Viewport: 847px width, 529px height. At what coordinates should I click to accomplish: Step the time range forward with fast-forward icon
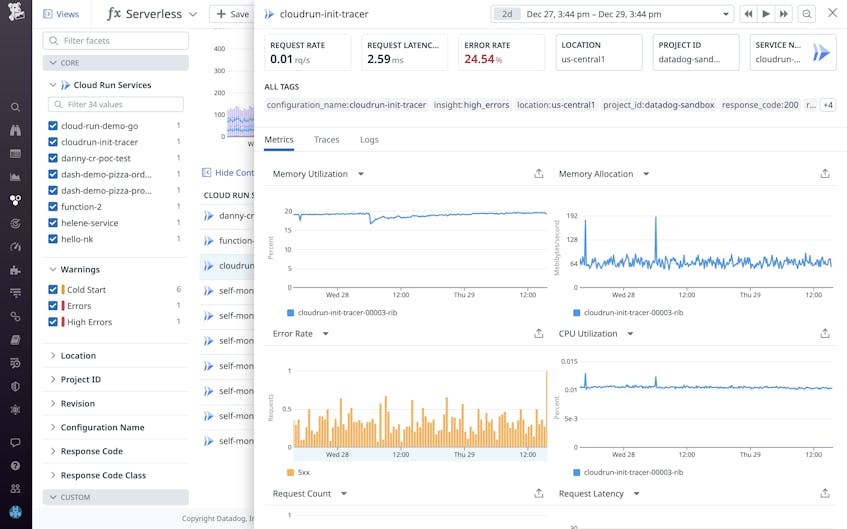783,14
